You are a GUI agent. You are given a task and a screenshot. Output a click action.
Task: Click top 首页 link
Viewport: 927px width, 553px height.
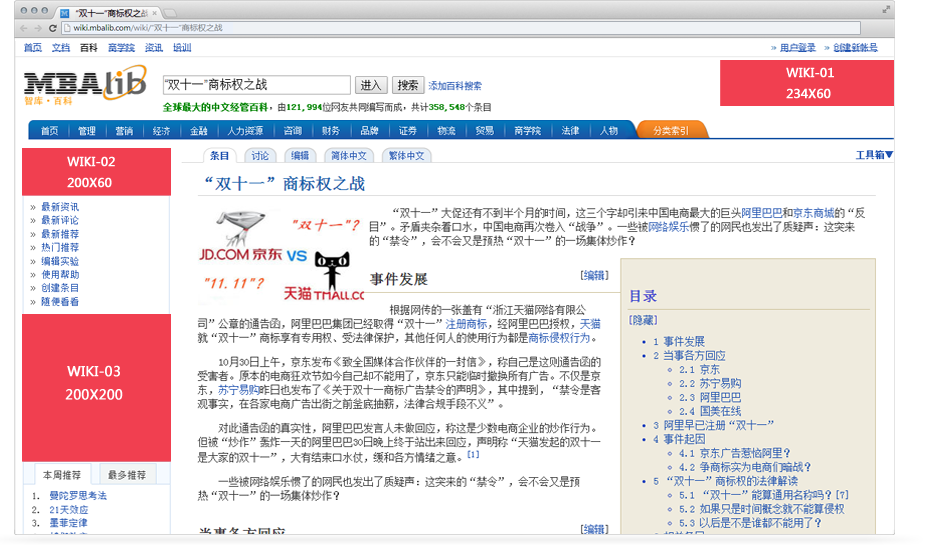click(x=33, y=48)
